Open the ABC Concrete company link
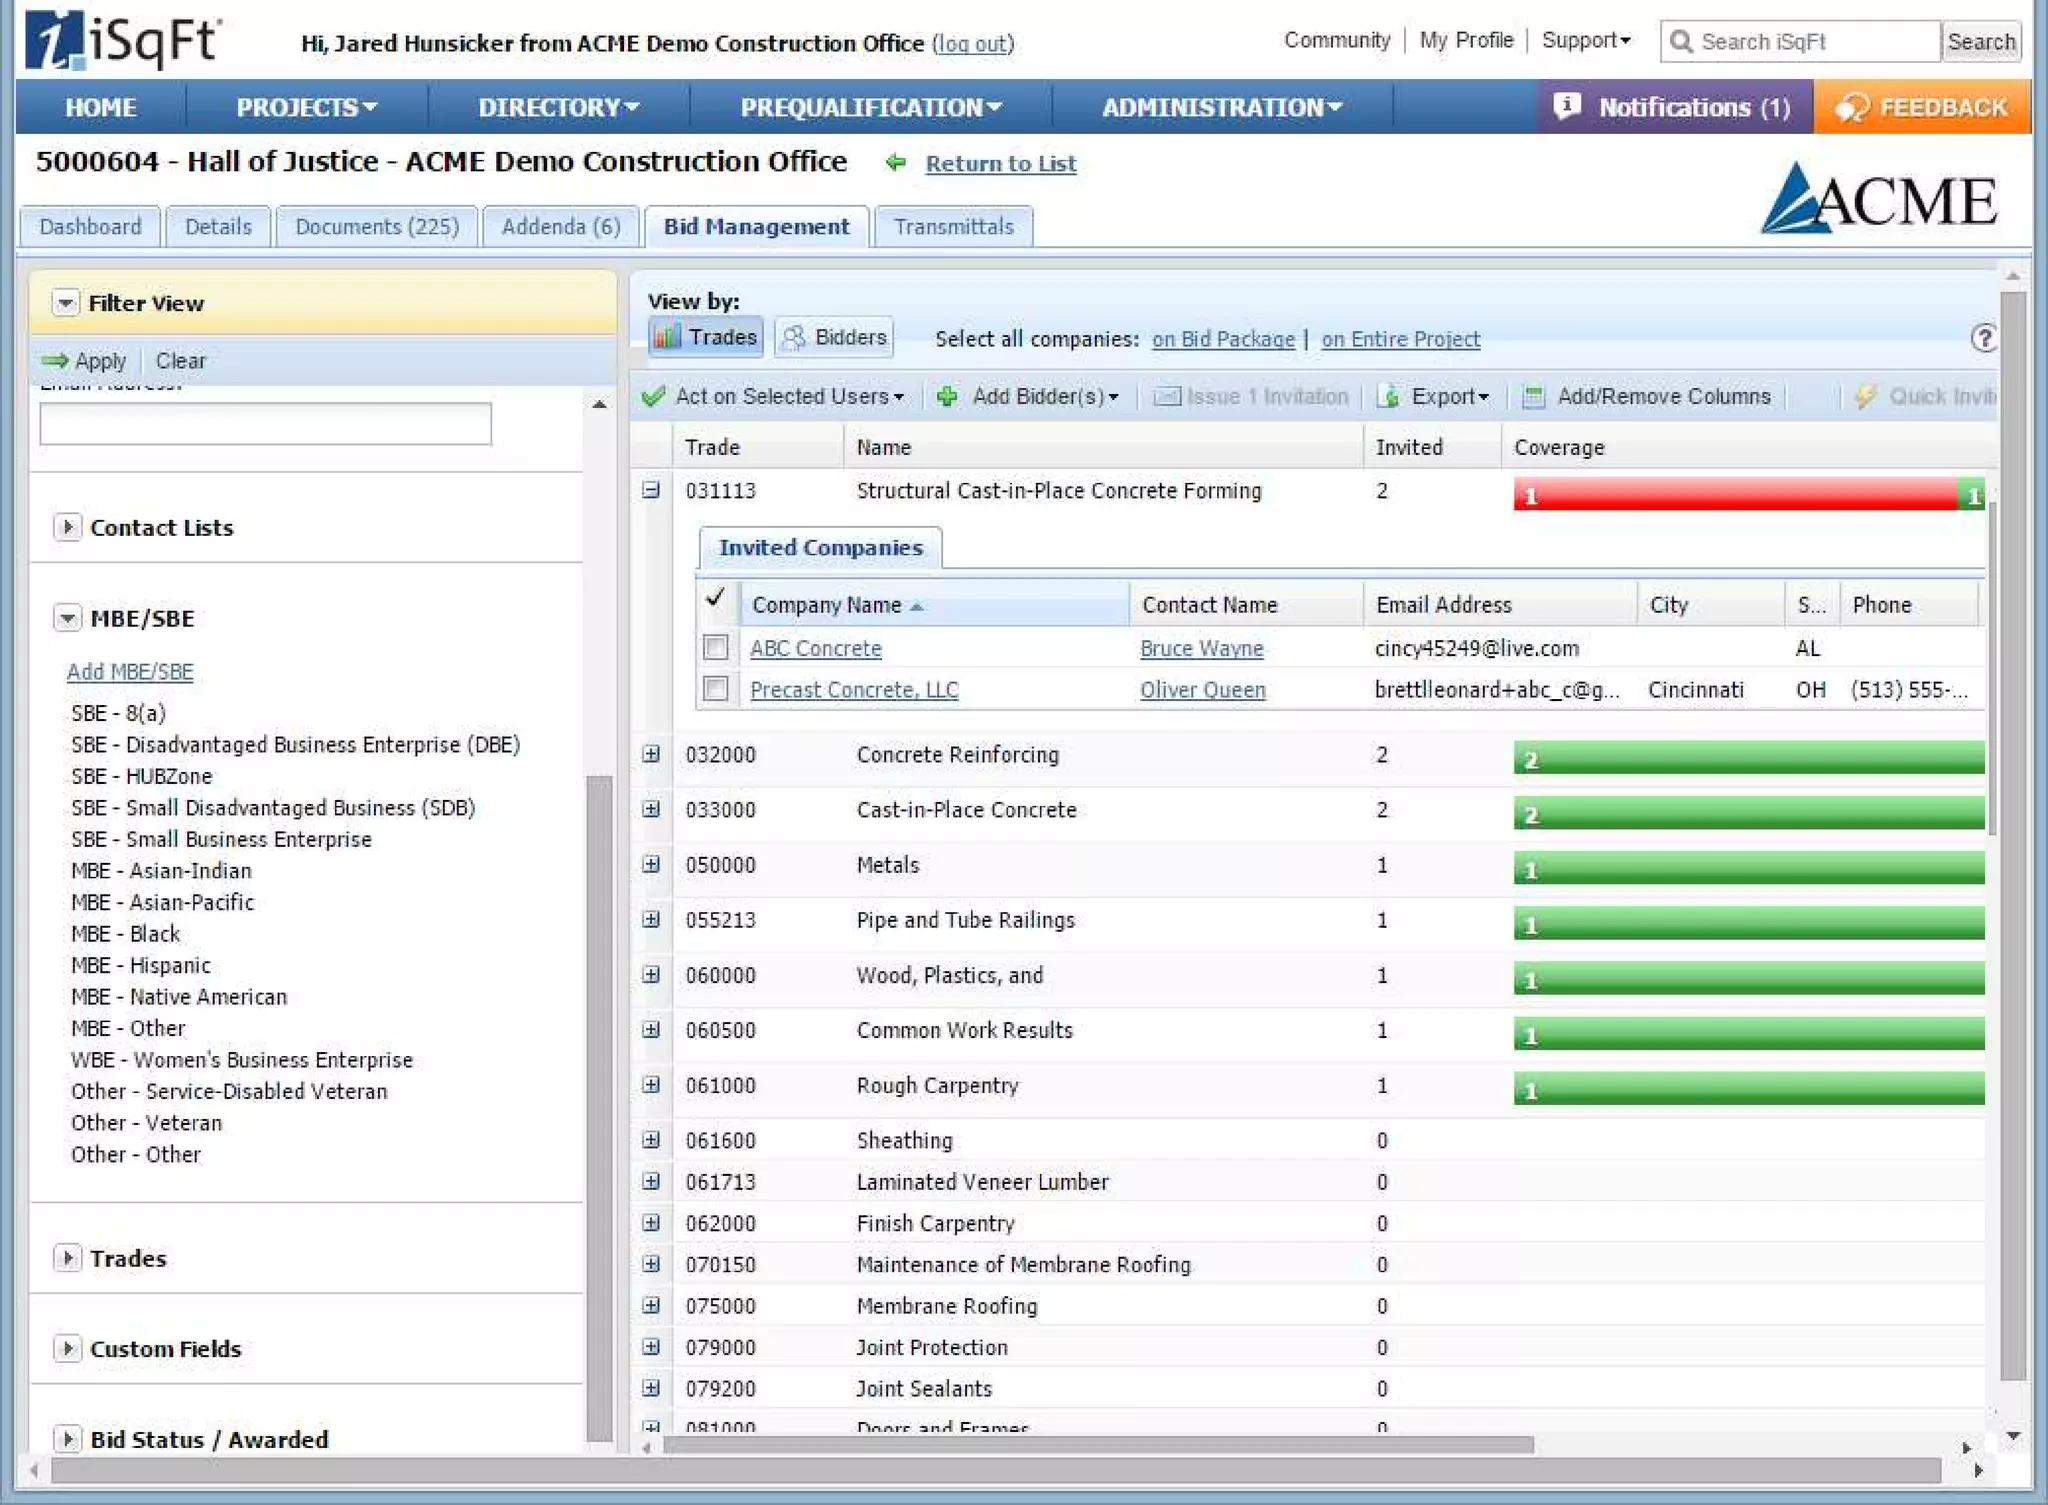The width and height of the screenshot is (2048, 1505). coord(816,648)
